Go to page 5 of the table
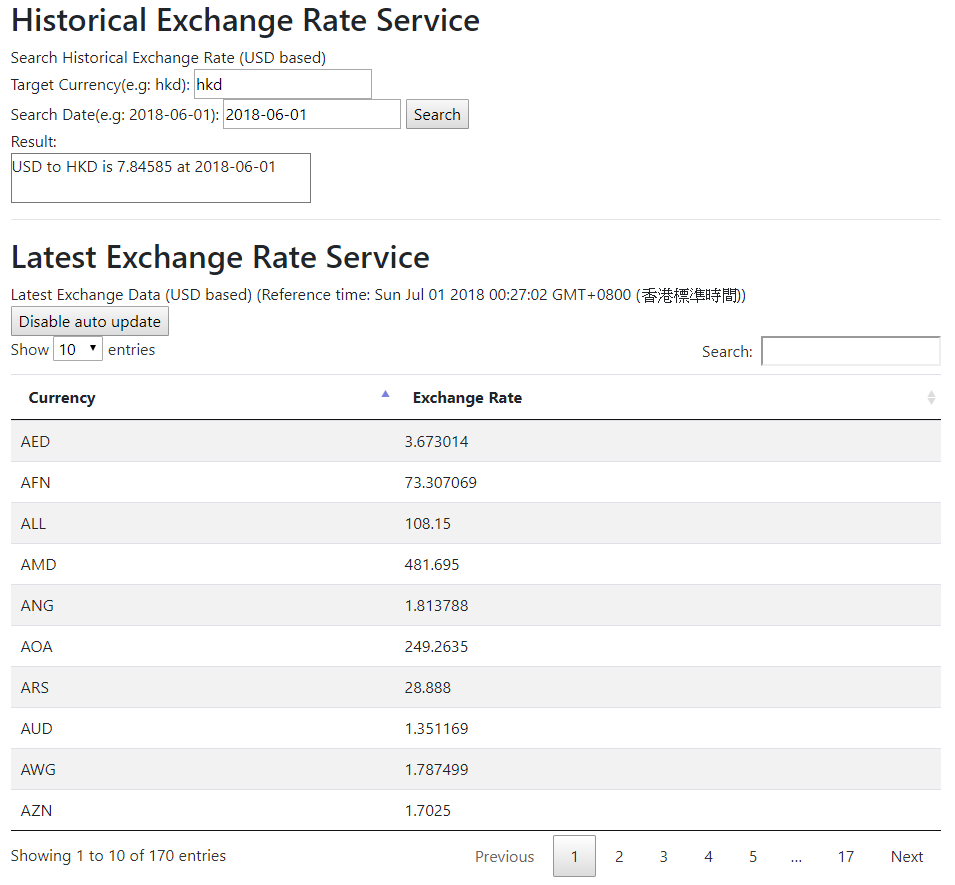Screen dimensions: 955x885 coord(753,856)
